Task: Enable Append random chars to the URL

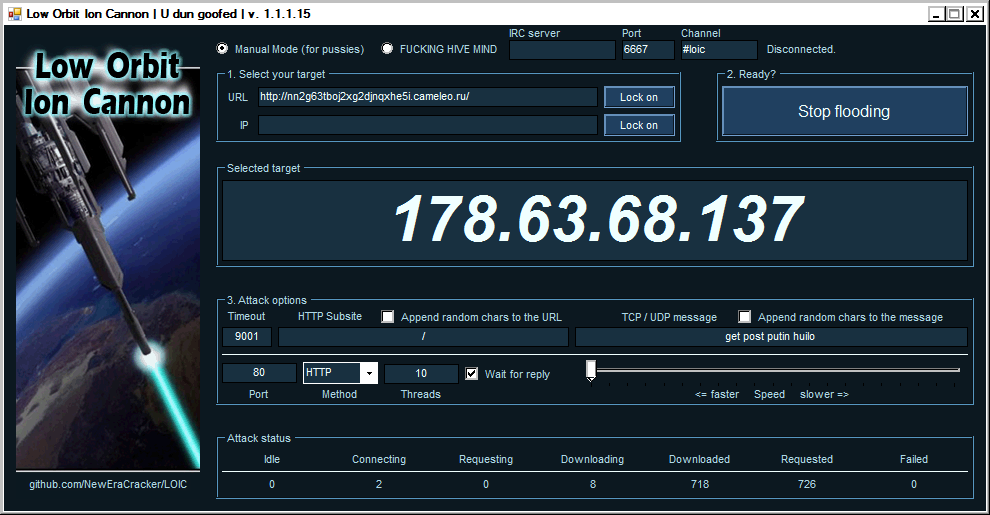Action: point(388,317)
